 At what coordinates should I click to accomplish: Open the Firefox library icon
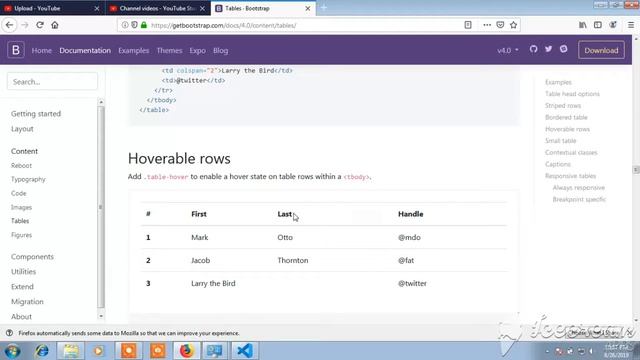click(582, 25)
